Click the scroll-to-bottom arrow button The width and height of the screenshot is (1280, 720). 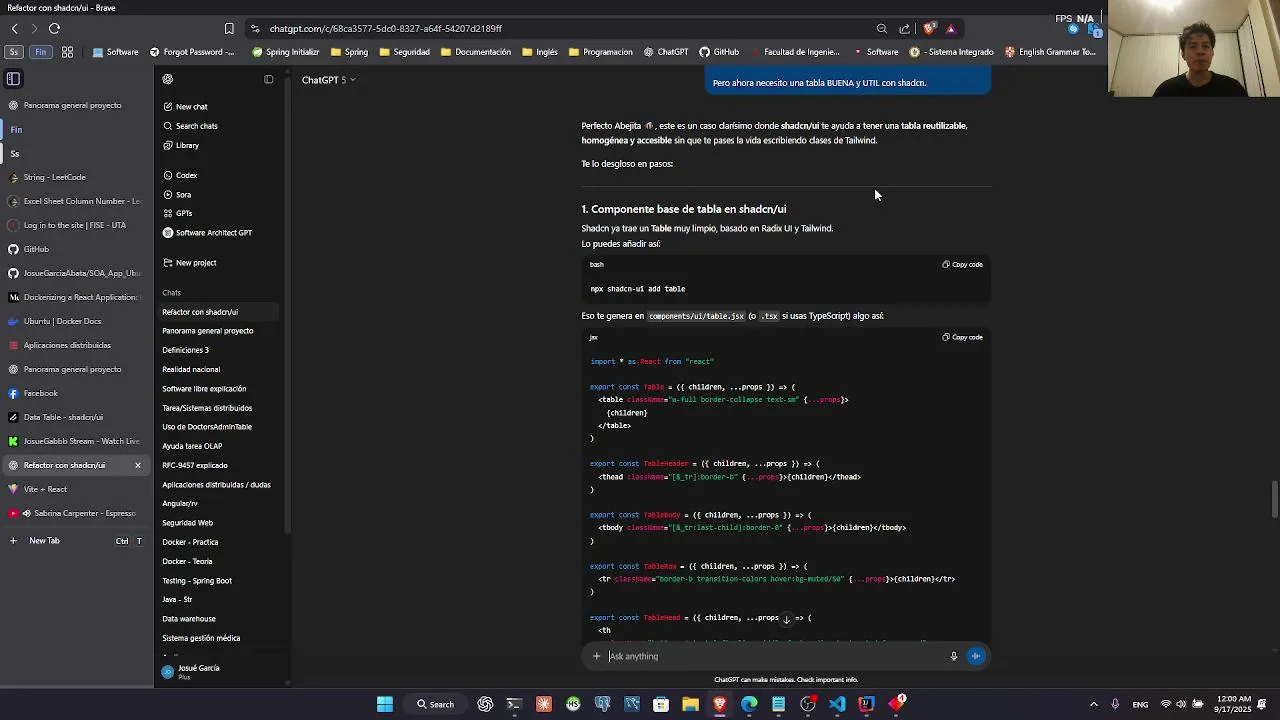[786, 619]
